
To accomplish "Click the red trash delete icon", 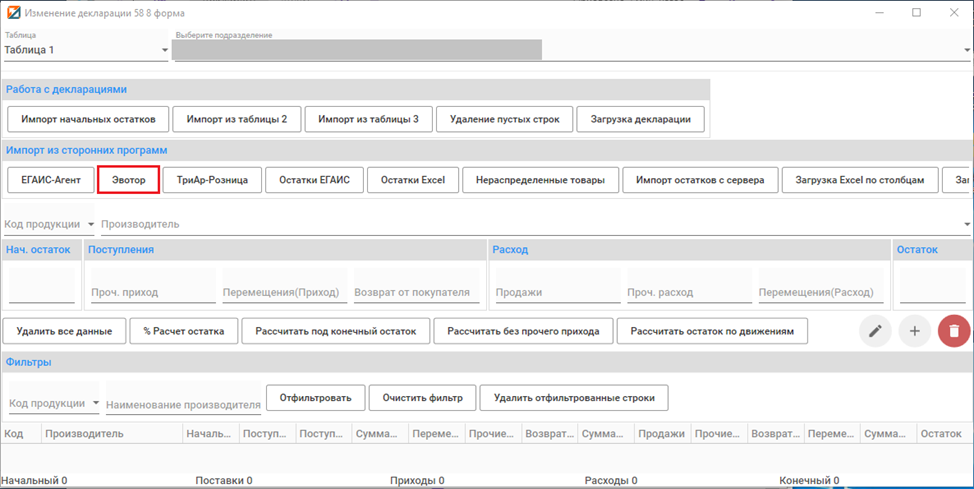I will point(954,331).
